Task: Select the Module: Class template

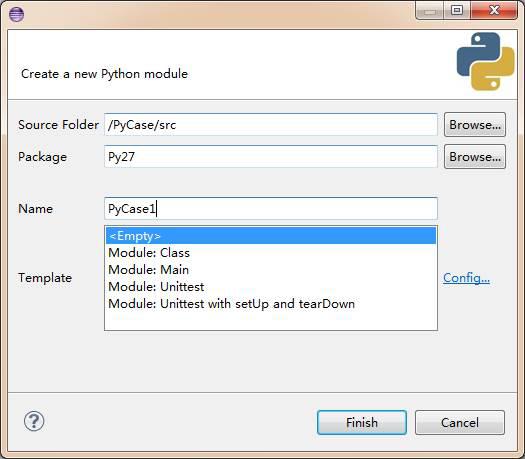Action: [x=271, y=253]
